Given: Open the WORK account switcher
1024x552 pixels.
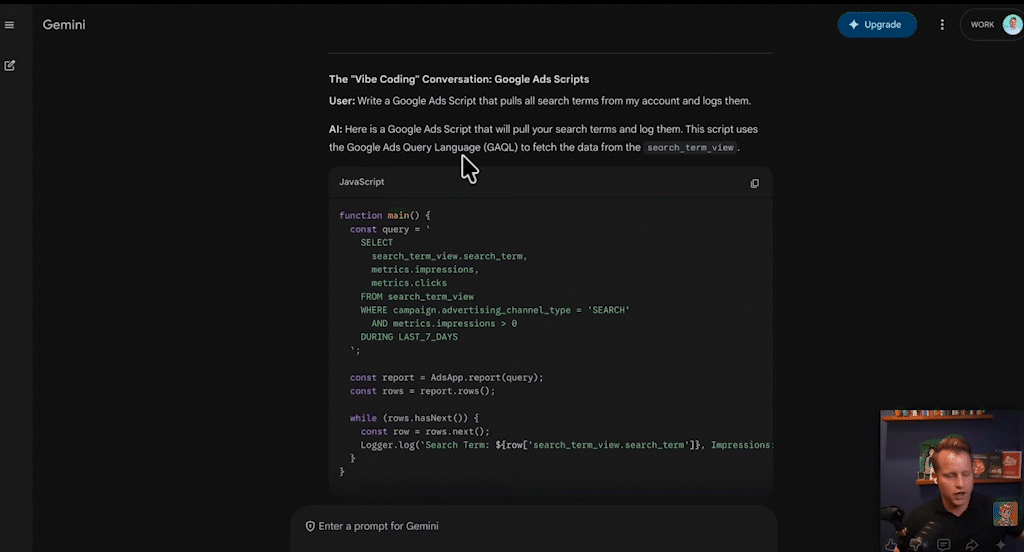Looking at the screenshot, I should 982,25.
